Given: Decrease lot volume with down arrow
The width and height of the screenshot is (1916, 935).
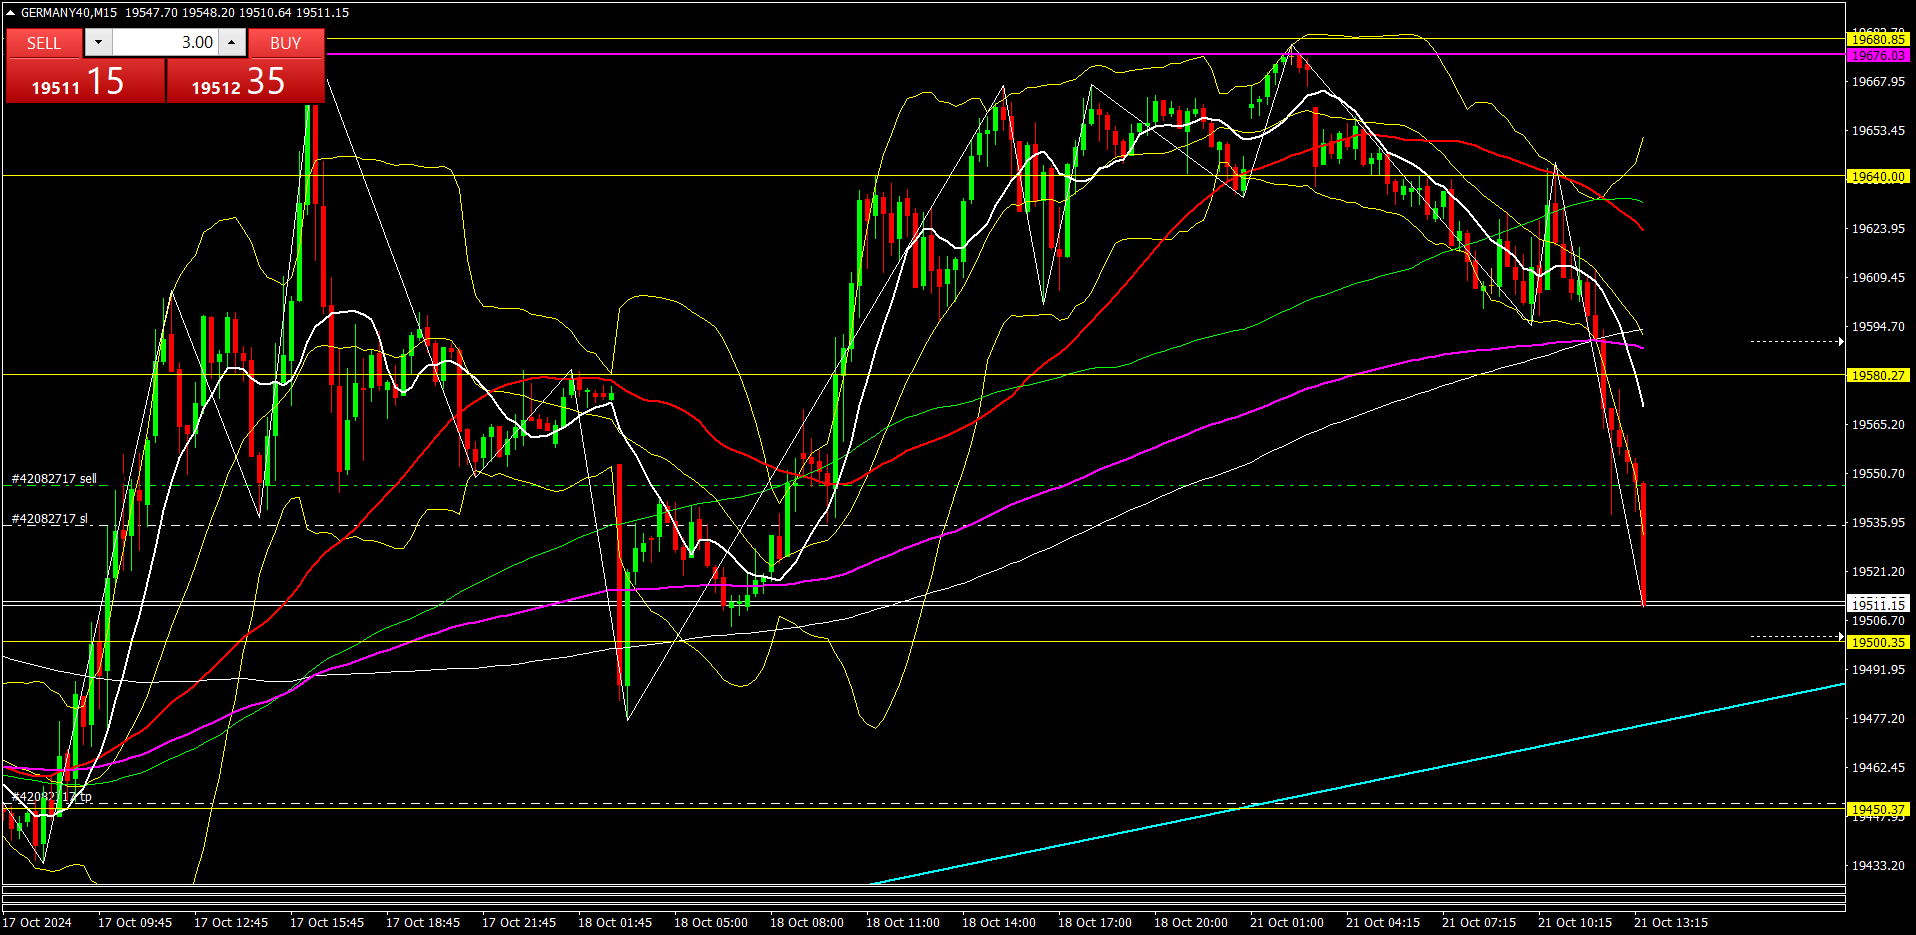Looking at the screenshot, I should (x=99, y=42).
